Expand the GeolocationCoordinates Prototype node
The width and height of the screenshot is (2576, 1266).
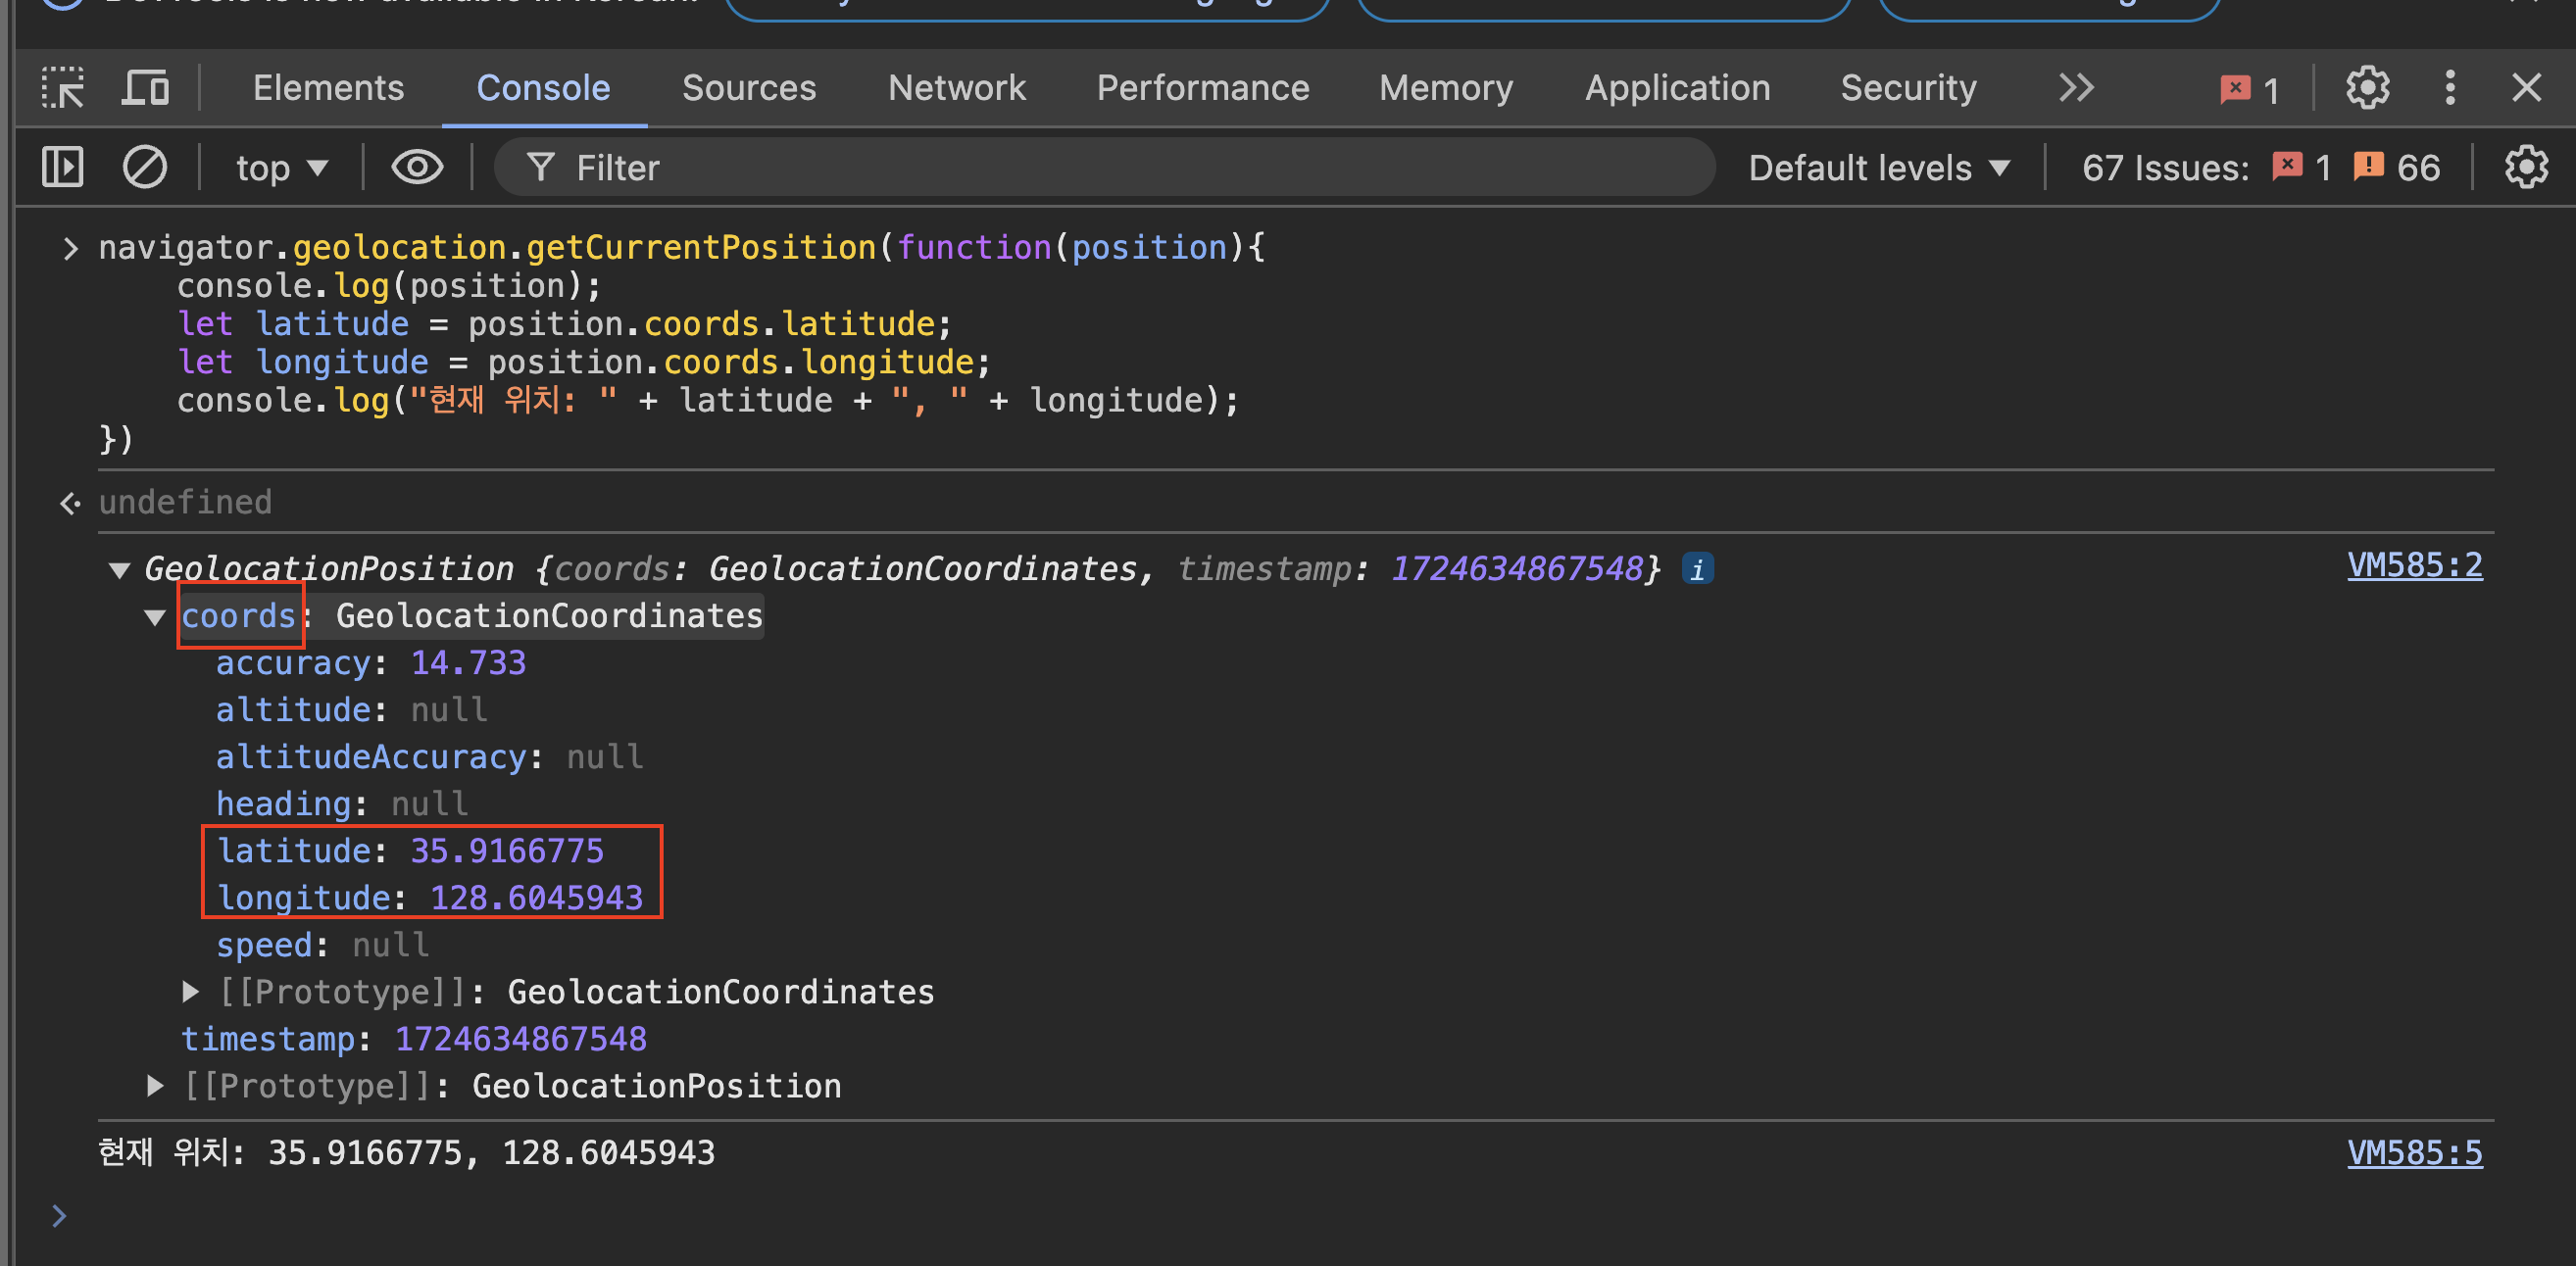point(190,992)
